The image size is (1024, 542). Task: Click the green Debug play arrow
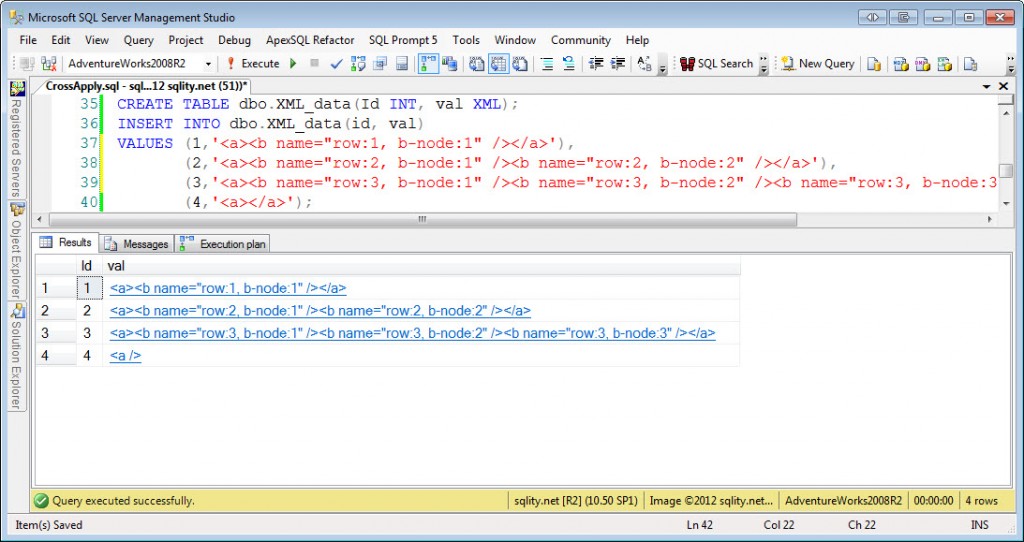[294, 63]
